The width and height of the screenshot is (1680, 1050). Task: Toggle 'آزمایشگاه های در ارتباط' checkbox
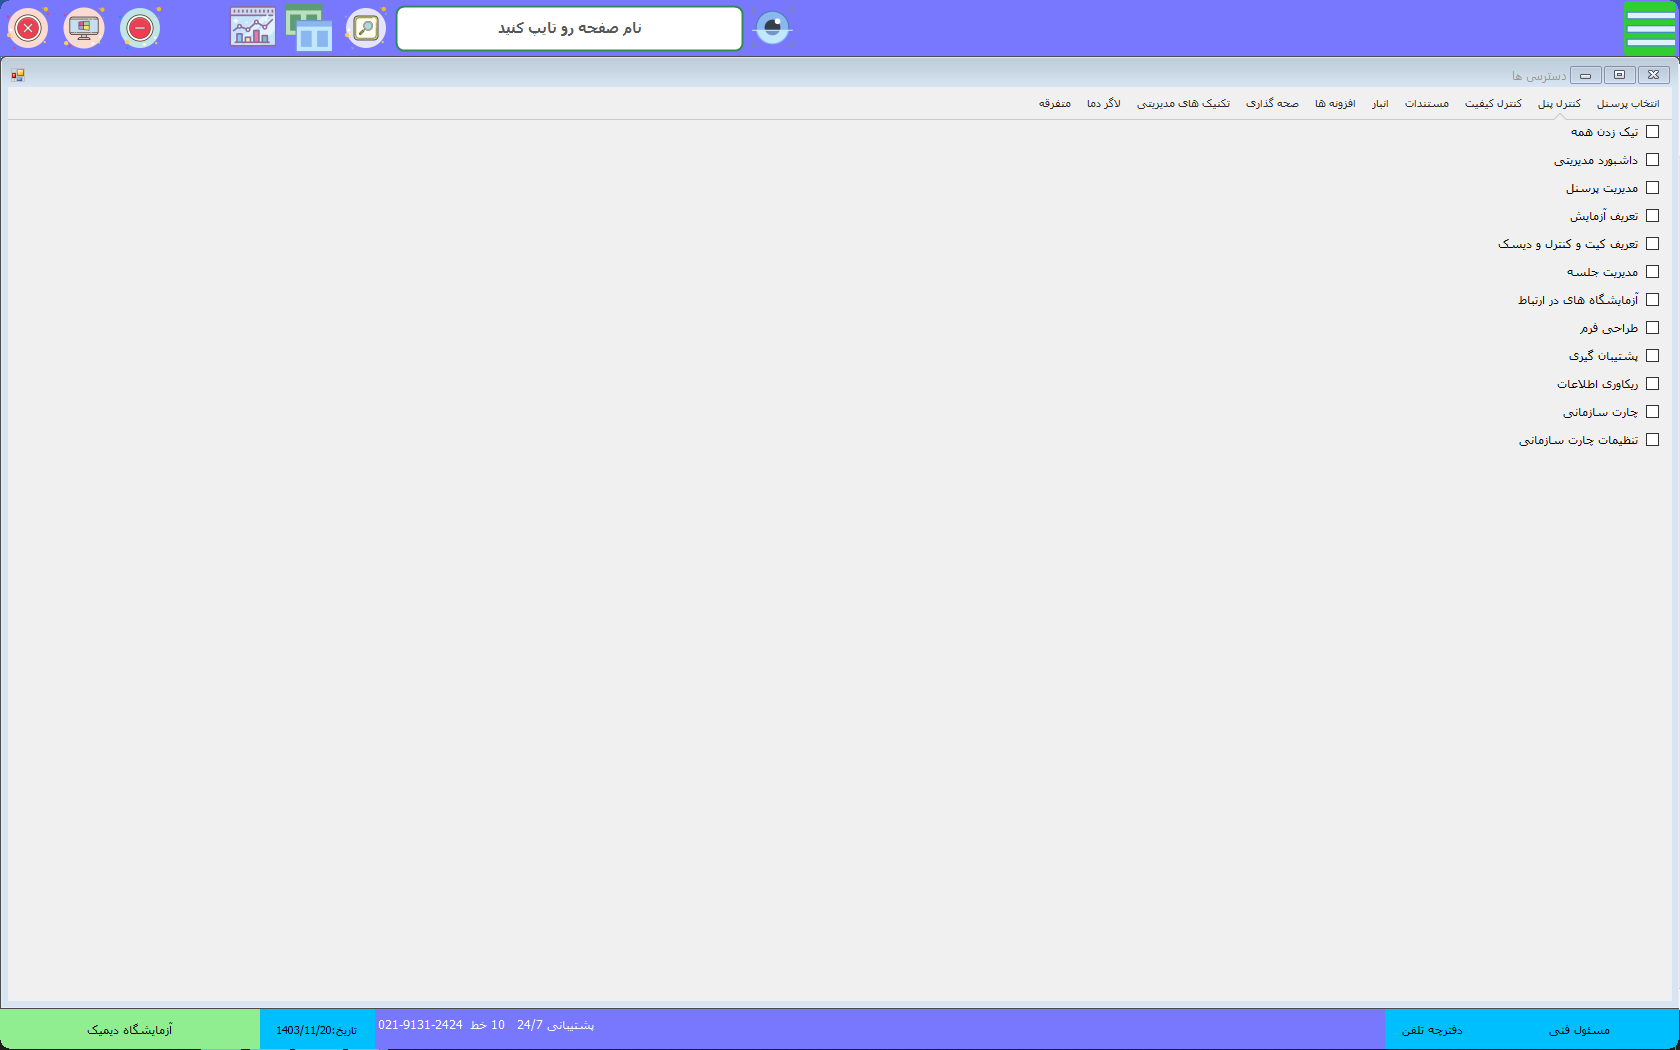[1652, 300]
